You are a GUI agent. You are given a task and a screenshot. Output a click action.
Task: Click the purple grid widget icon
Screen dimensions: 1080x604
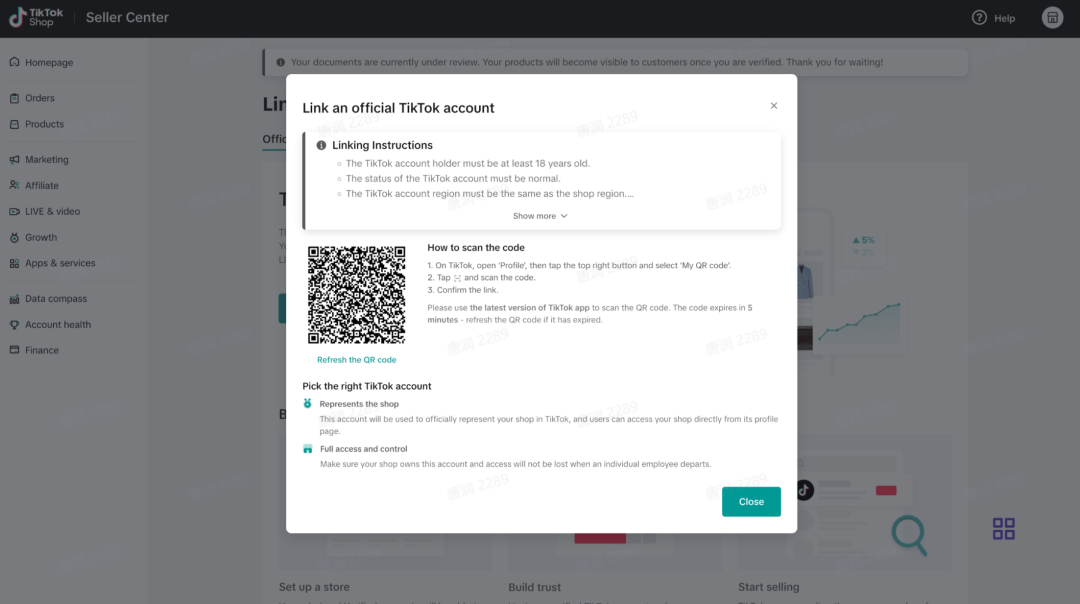[x=1004, y=528]
